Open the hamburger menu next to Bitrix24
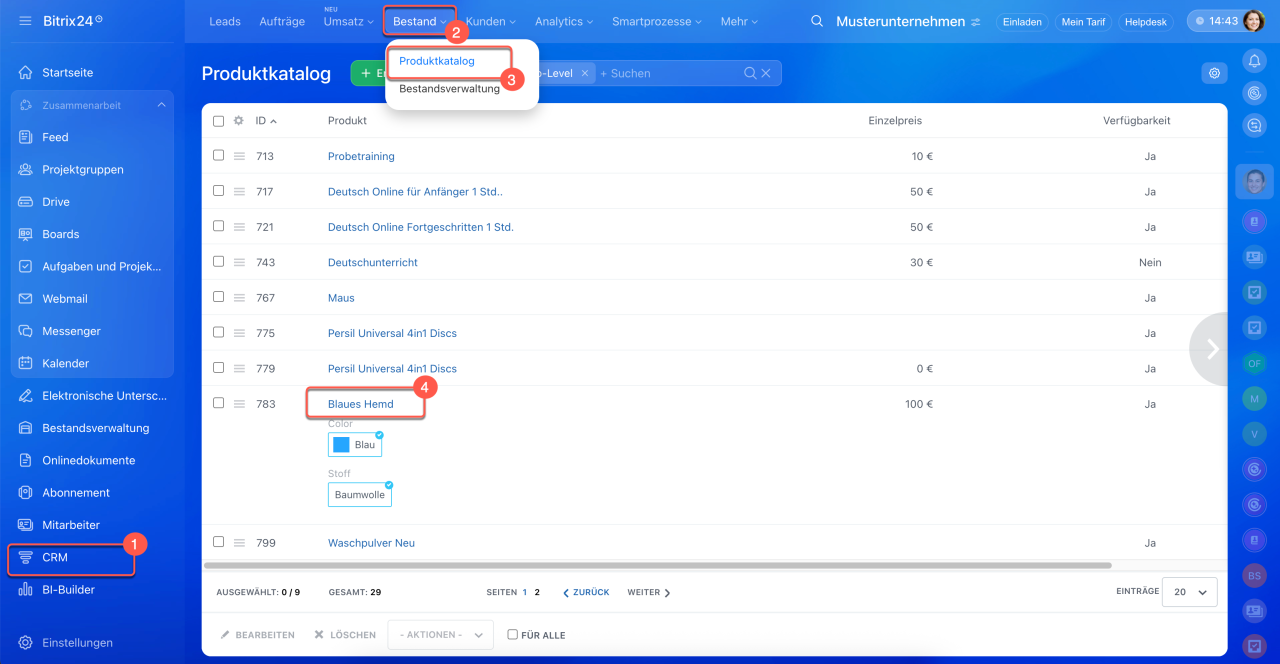Viewport: 1280px width, 664px height. (25, 21)
